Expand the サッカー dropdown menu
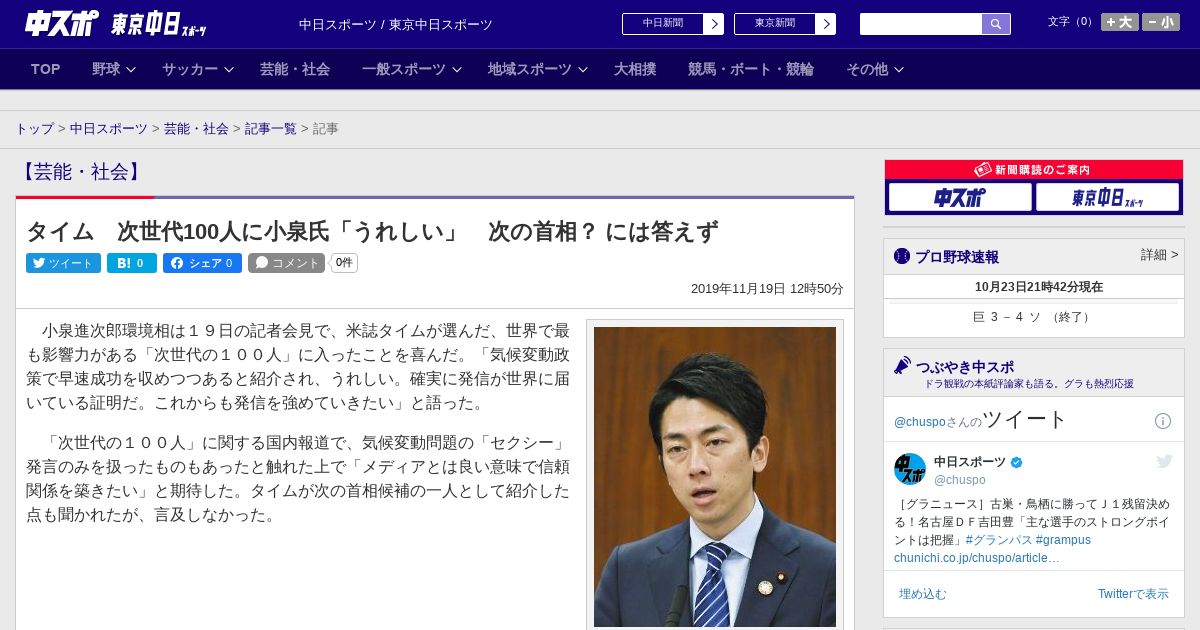The width and height of the screenshot is (1200, 630). click(x=197, y=69)
